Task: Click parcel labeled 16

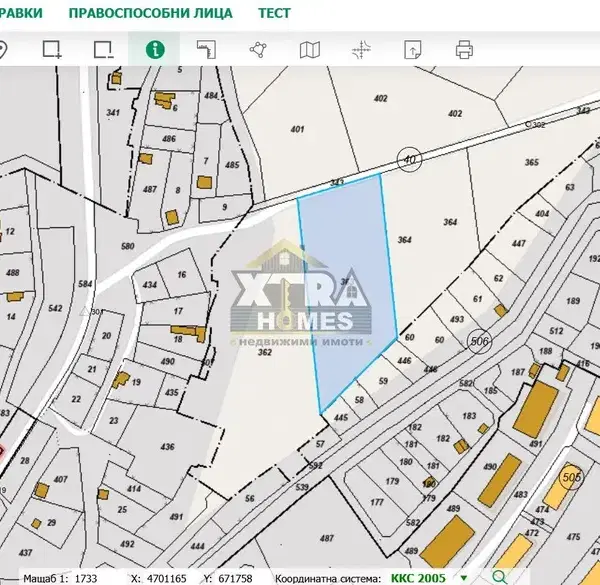Action: [x=182, y=274]
